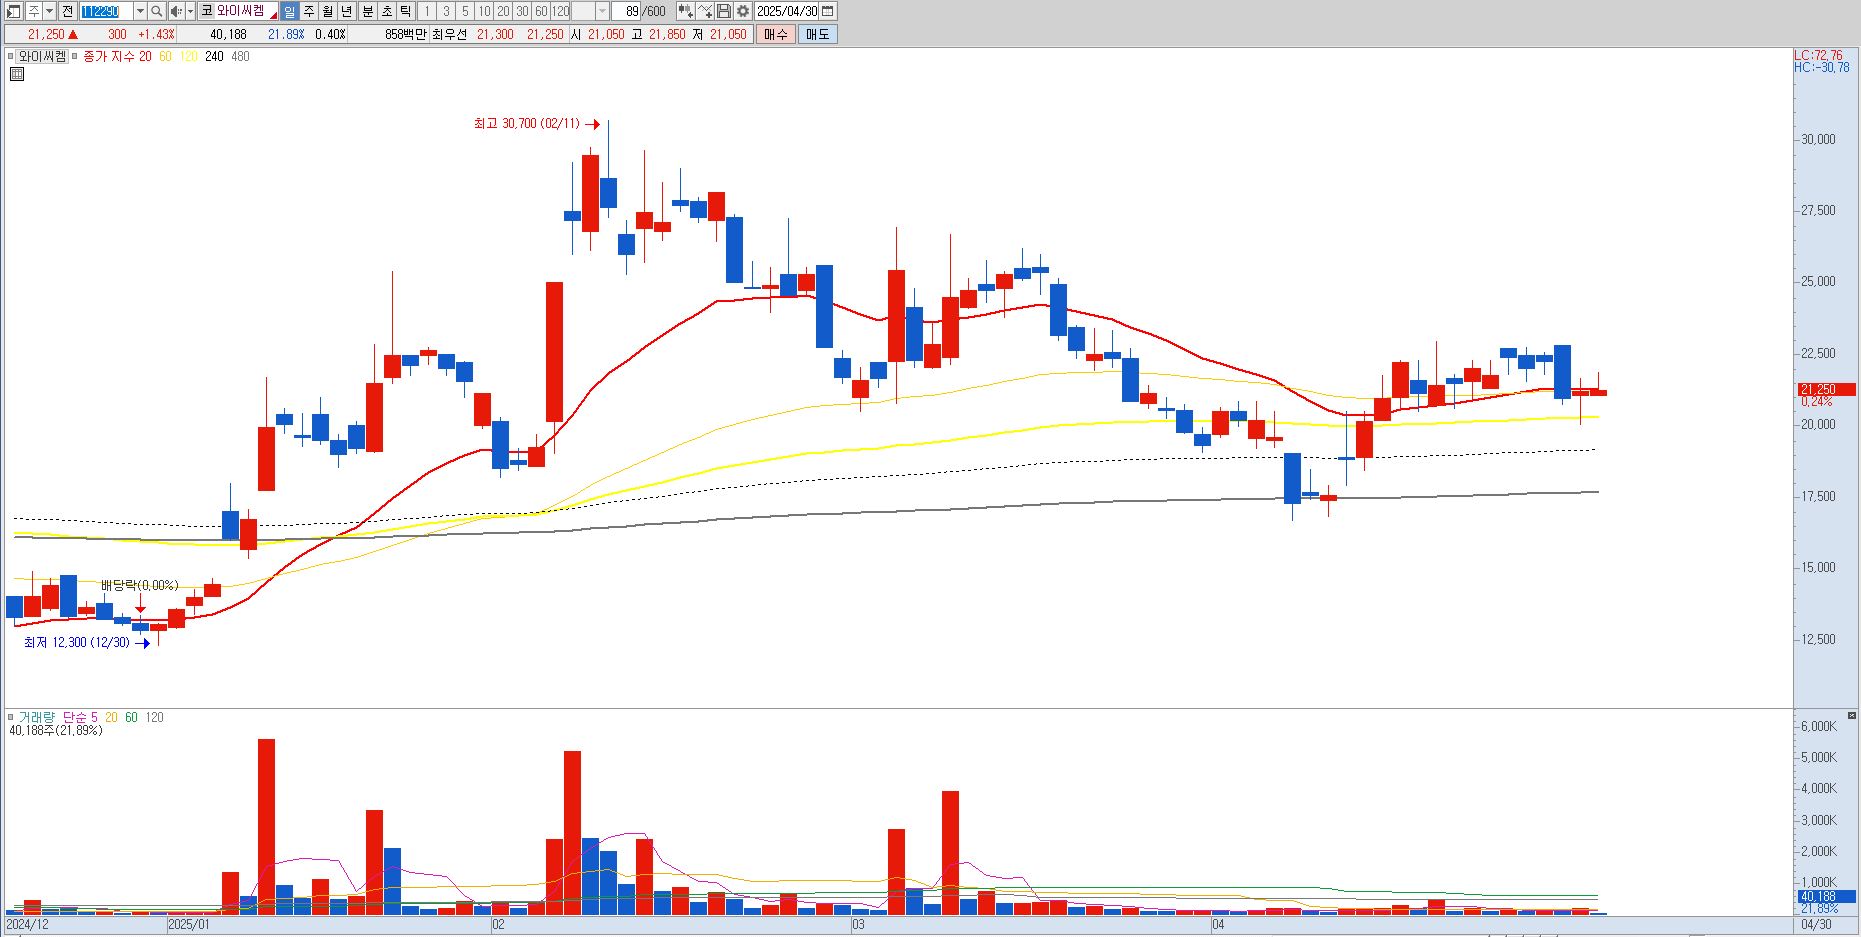The height and width of the screenshot is (937, 1861).
Task: Toggle the square before 종가 지수 label
Action: (75, 57)
